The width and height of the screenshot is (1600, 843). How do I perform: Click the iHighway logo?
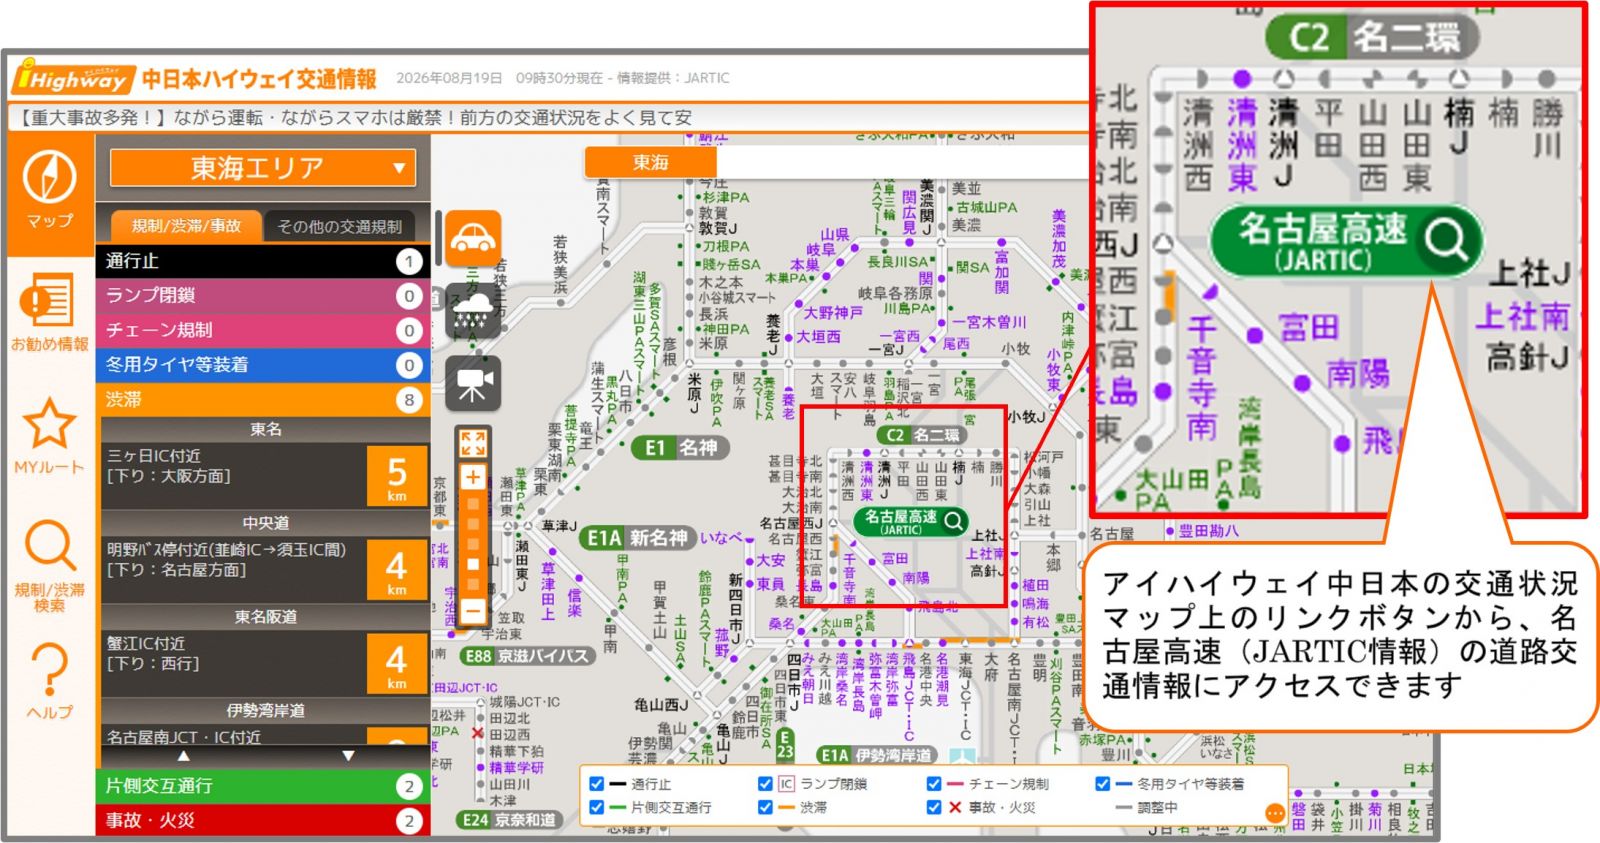[74, 77]
